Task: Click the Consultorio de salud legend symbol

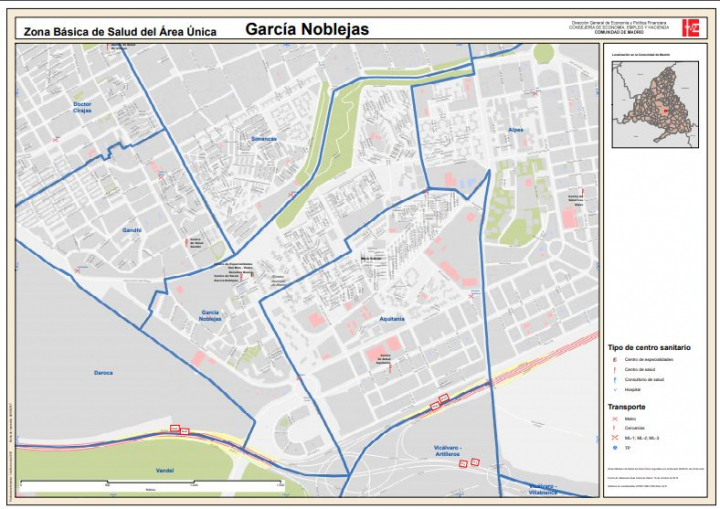Action: coord(614,380)
